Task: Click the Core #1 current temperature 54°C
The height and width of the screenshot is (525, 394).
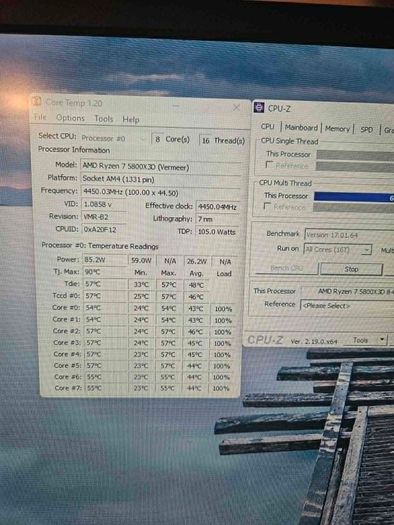Action: 105,319
